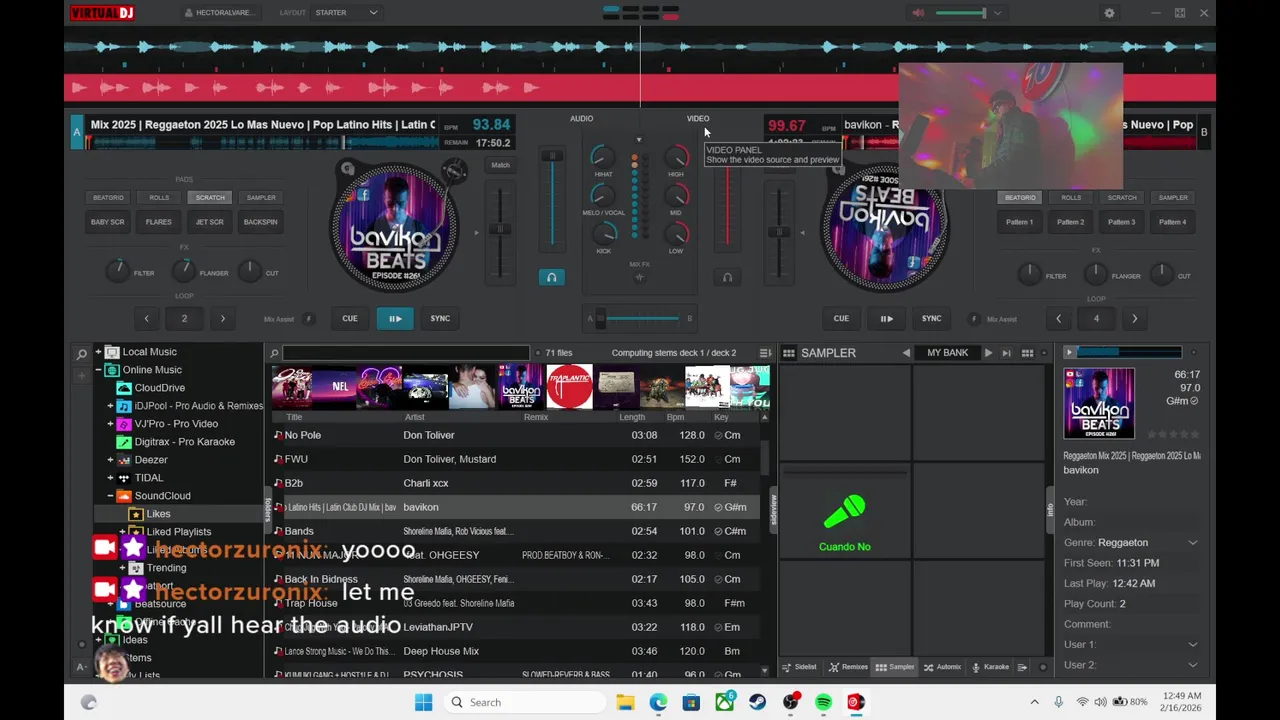
Task: Toggle right deck play/pause
Action: [886, 319]
